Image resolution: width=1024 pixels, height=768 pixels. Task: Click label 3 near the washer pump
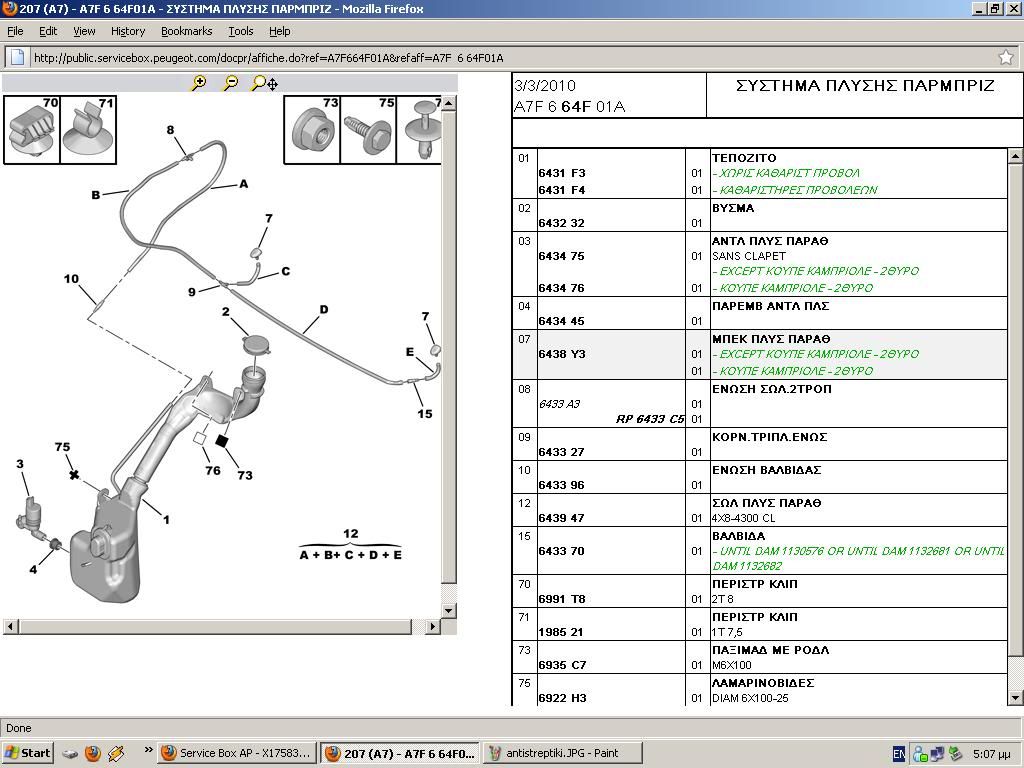pos(20,464)
